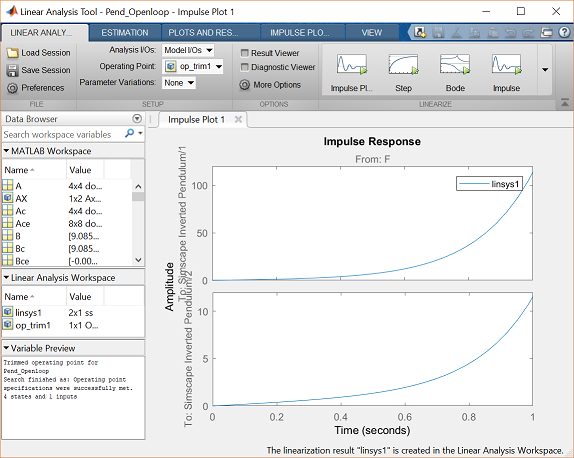Expand the linearize plot gallery arrow
This screenshot has width=574, height=458.
point(545,70)
